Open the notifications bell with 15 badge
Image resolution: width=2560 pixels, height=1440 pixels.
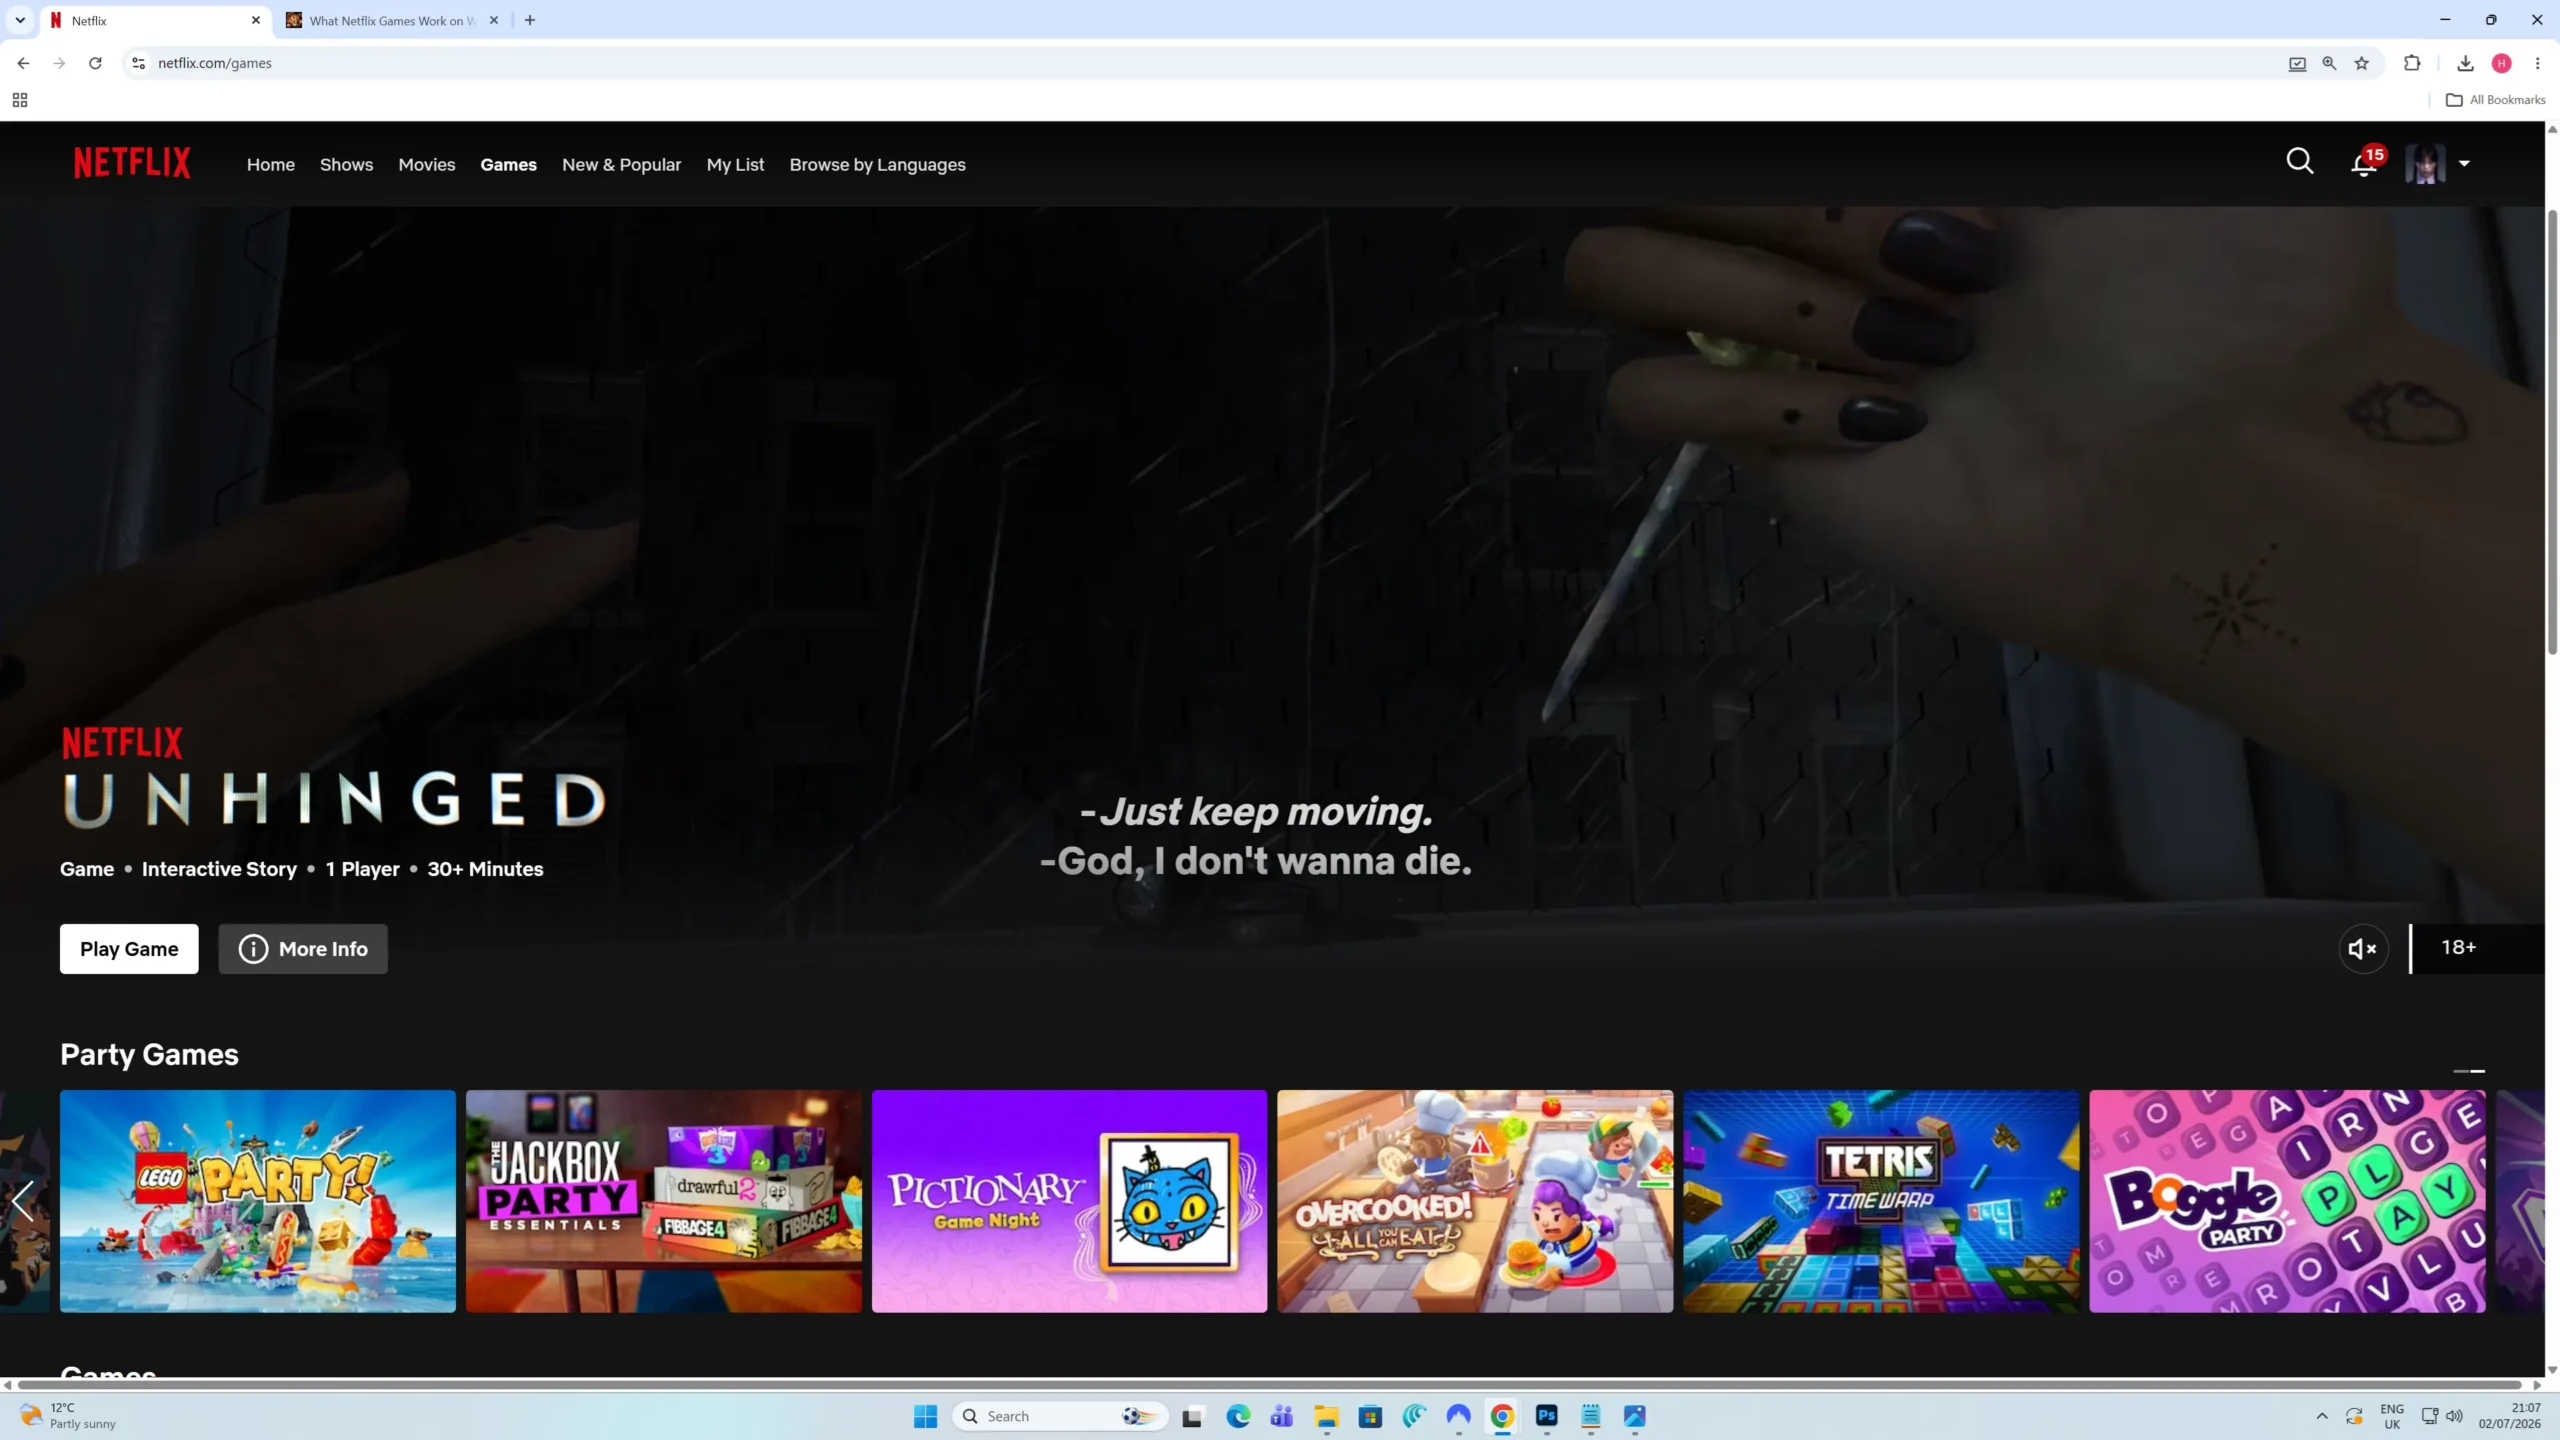click(2366, 162)
